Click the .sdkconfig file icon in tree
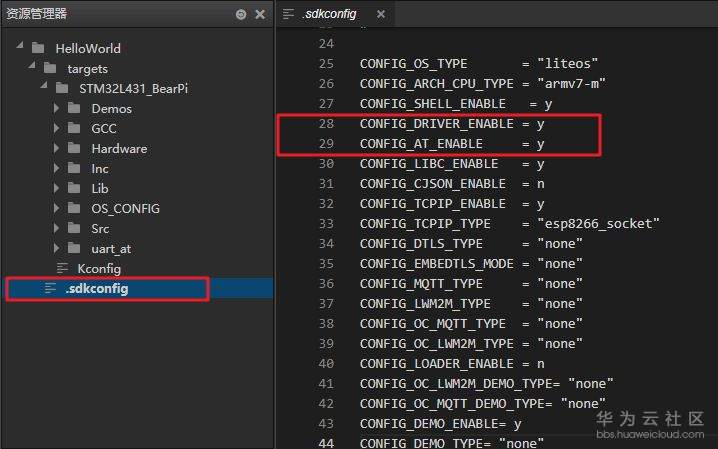 [50, 288]
